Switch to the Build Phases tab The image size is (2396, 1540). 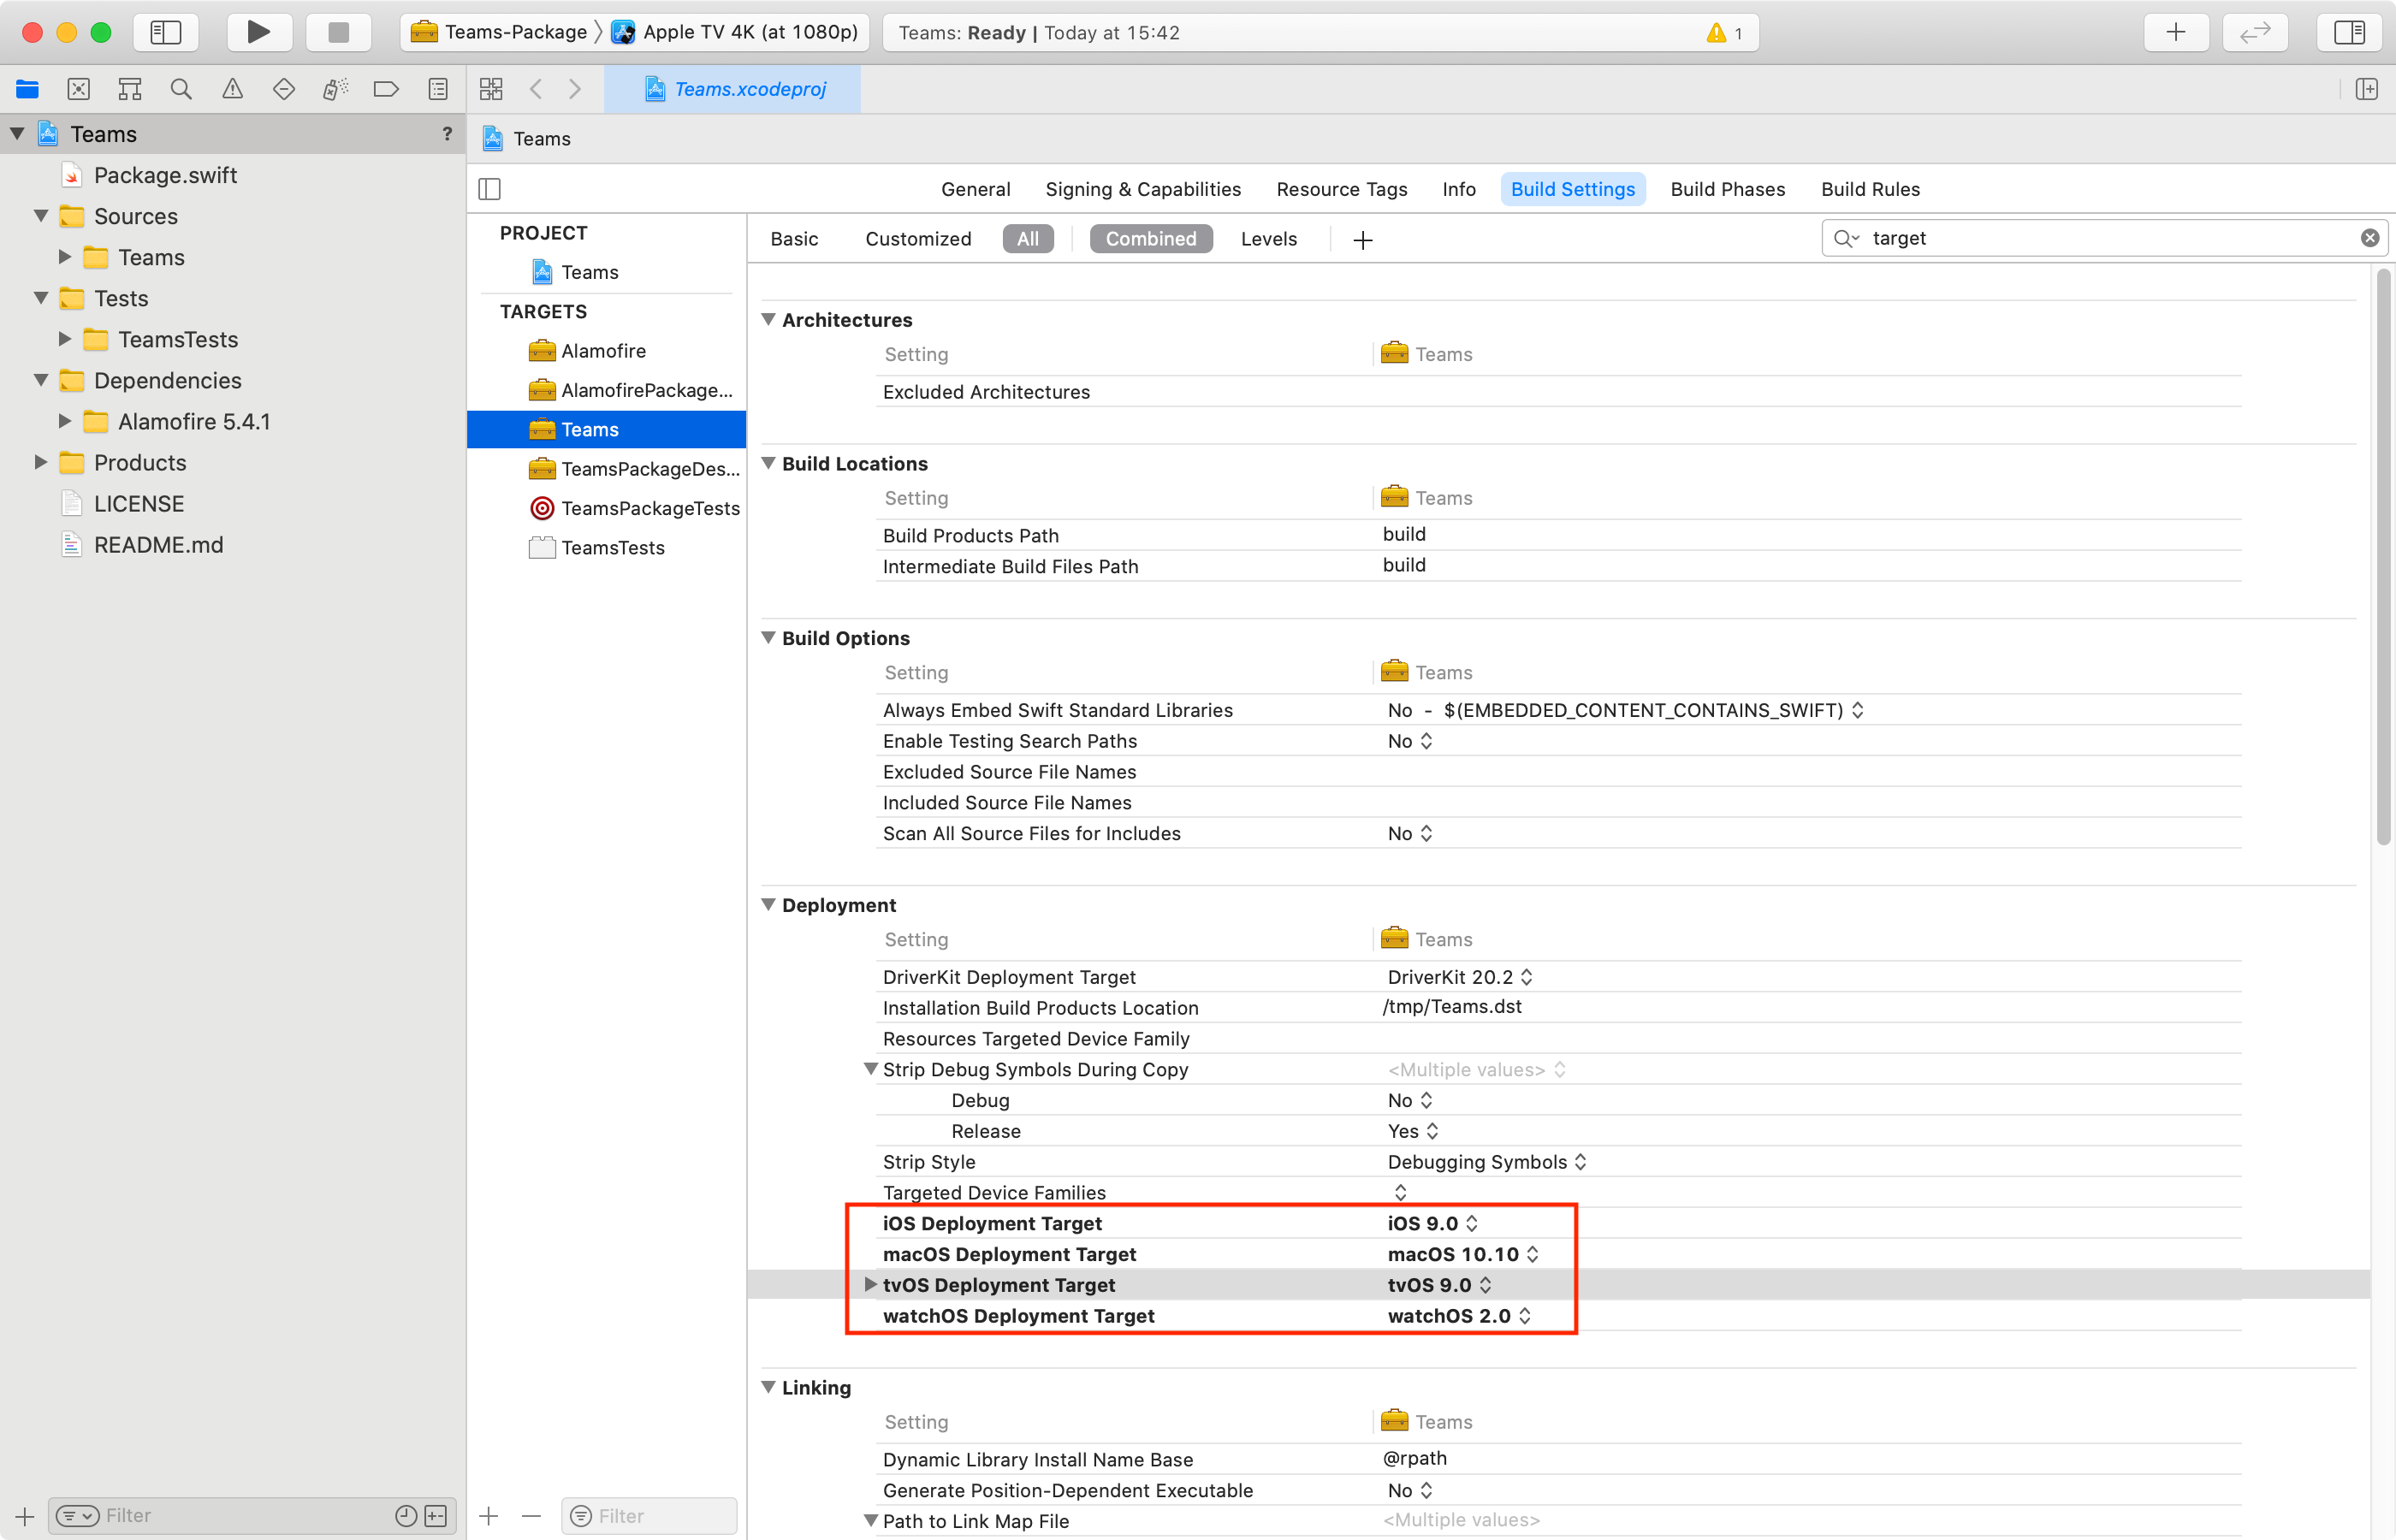pyautogui.click(x=1727, y=189)
